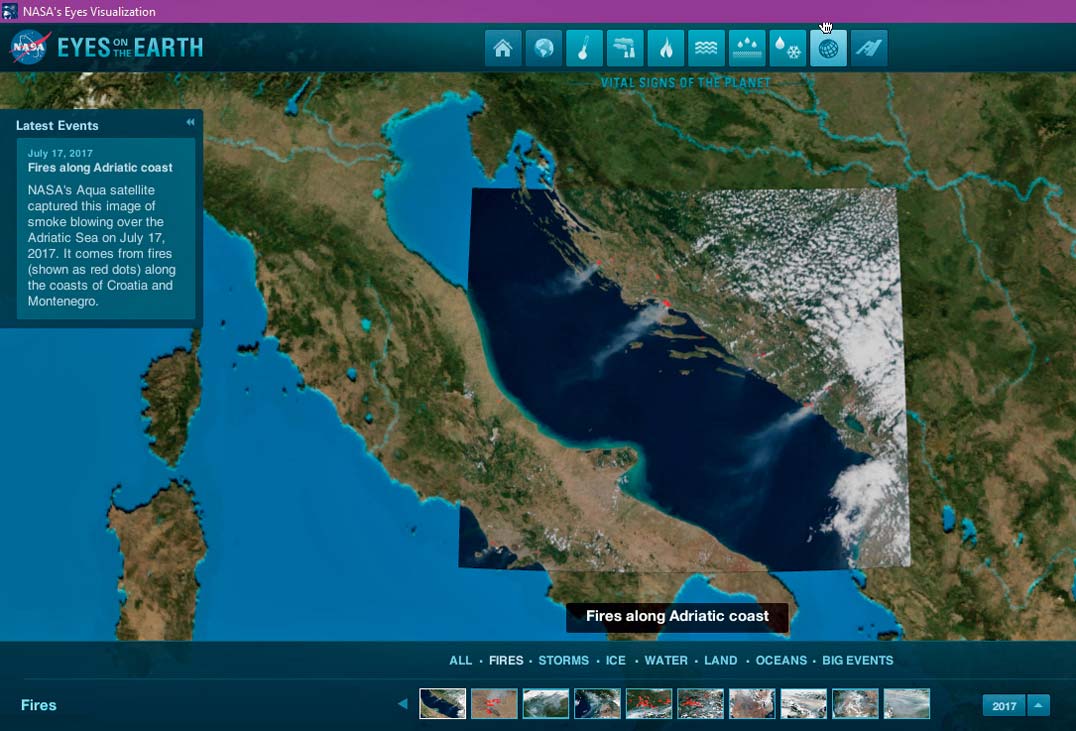Go to the Home view icon
Viewport: 1076px width, 731px height.
(503, 48)
